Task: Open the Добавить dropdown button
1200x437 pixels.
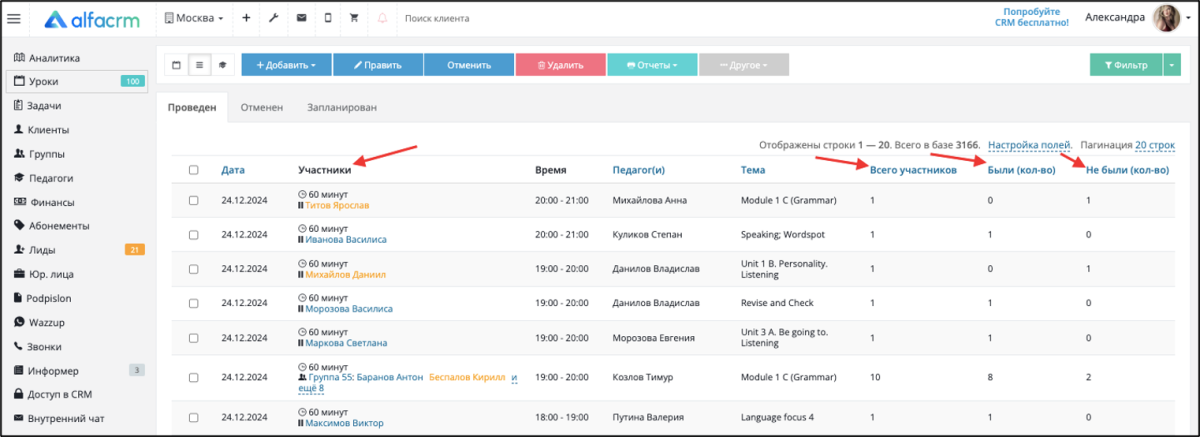Action: [x=286, y=65]
